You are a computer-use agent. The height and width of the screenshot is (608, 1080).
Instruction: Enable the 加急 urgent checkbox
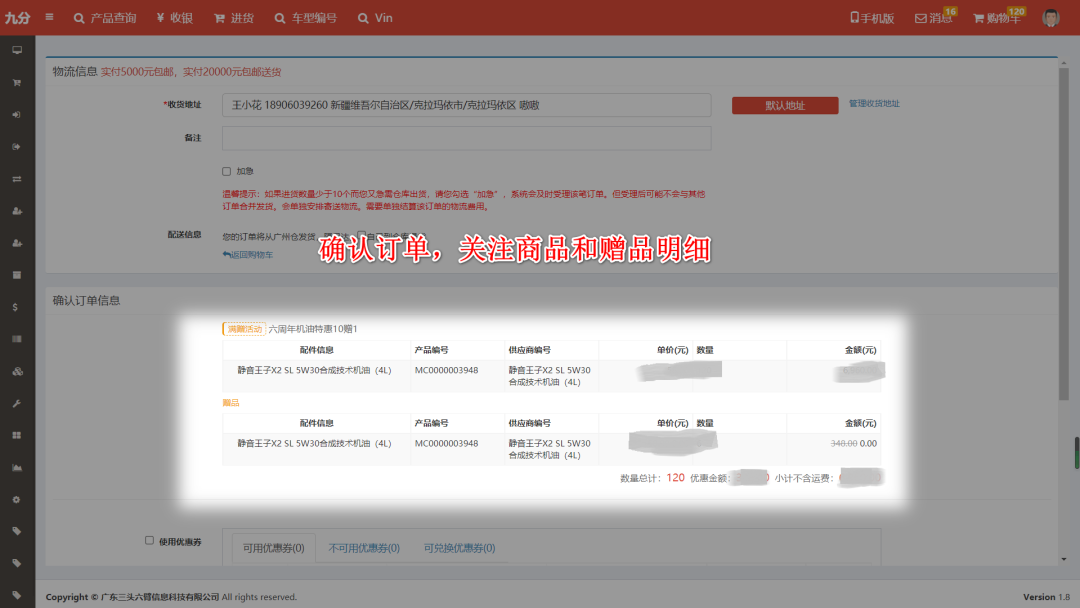coord(228,170)
